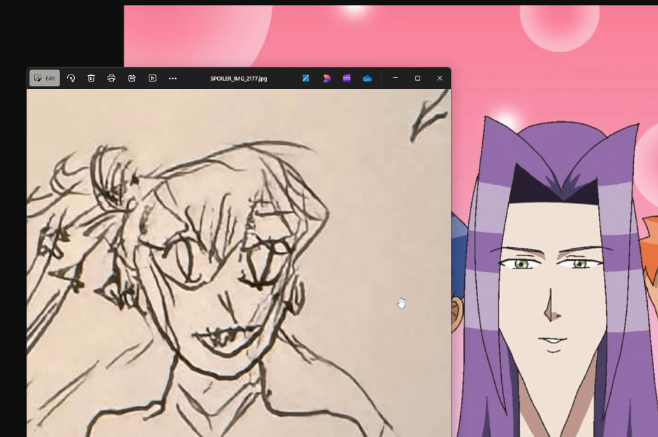
Task: Click the SPOILER_IMG_2177.jpg file name
Action: 239,79
